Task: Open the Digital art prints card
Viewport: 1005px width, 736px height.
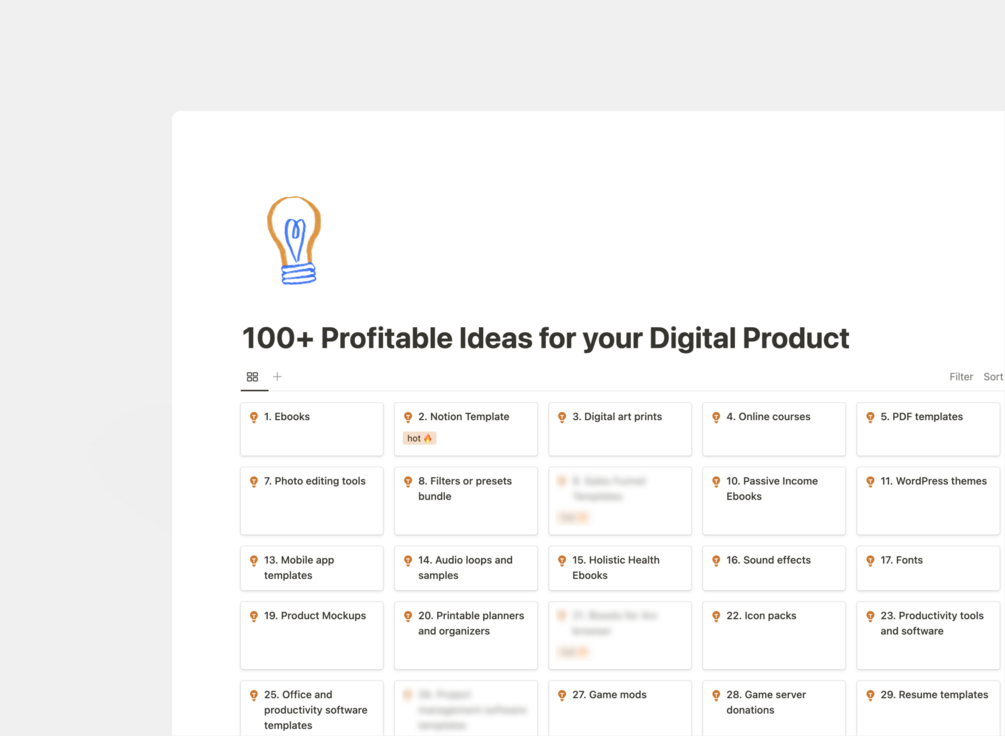Action: point(620,428)
